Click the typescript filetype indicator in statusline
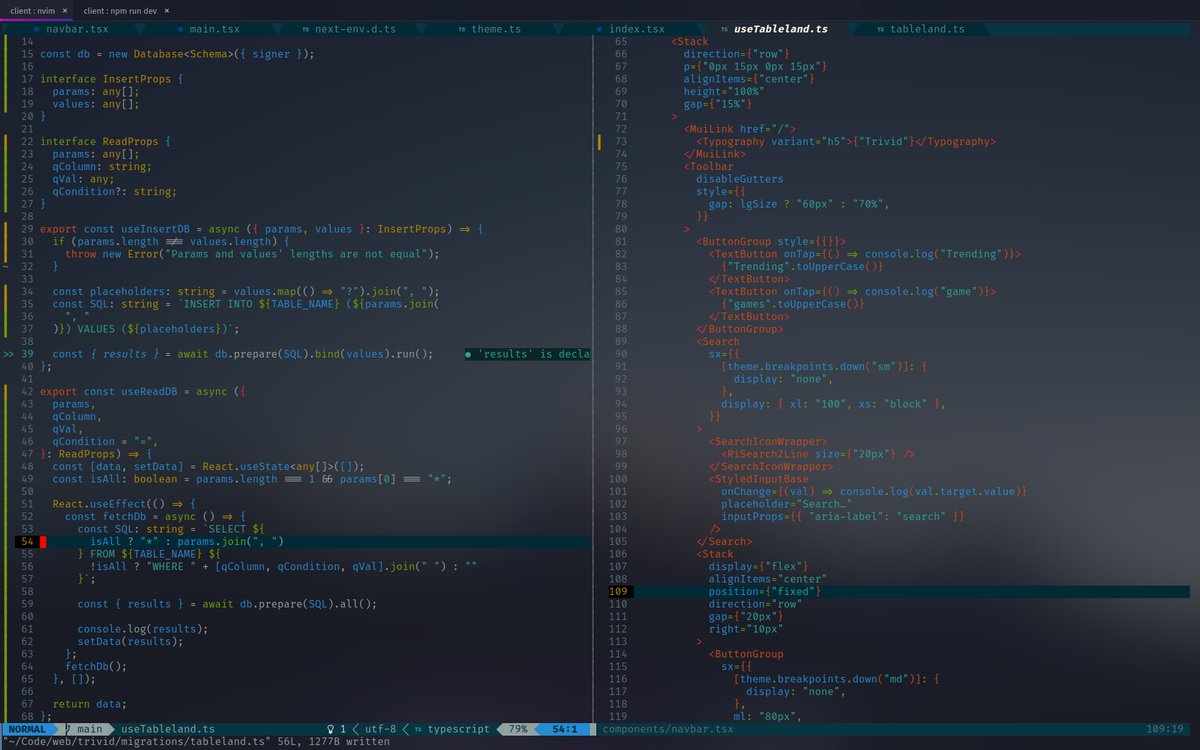This screenshot has height=750, width=1200. click(x=459, y=729)
